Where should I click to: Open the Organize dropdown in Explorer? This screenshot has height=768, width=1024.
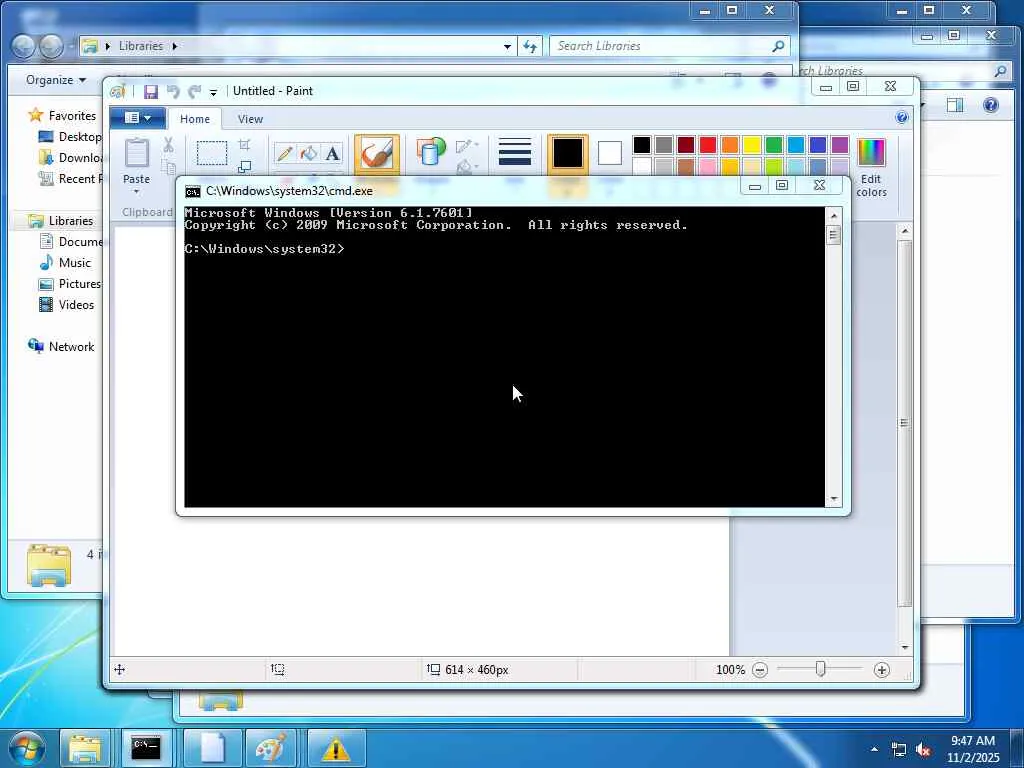point(56,80)
